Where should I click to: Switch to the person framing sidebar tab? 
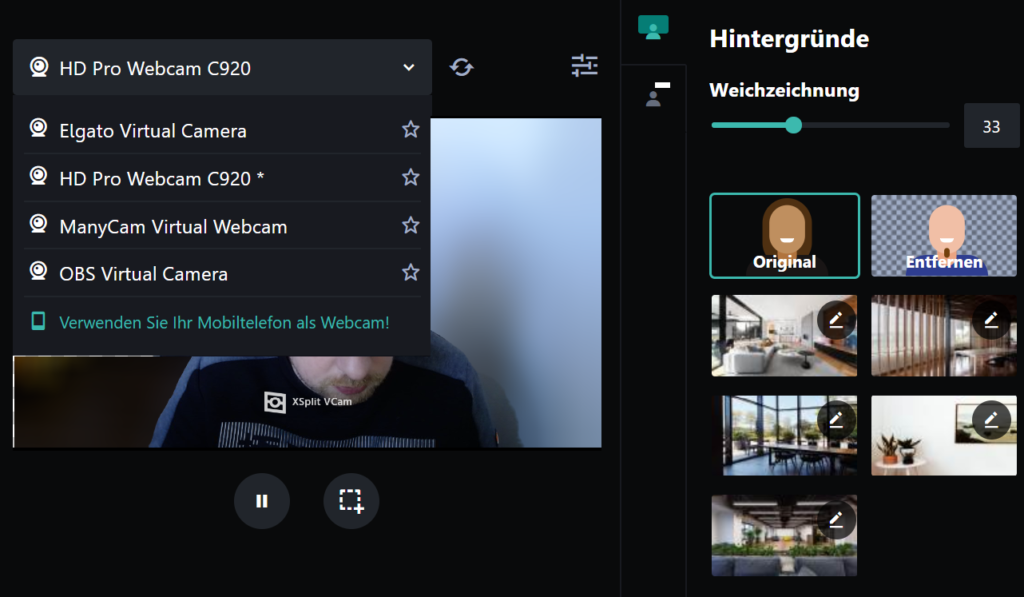point(656,94)
